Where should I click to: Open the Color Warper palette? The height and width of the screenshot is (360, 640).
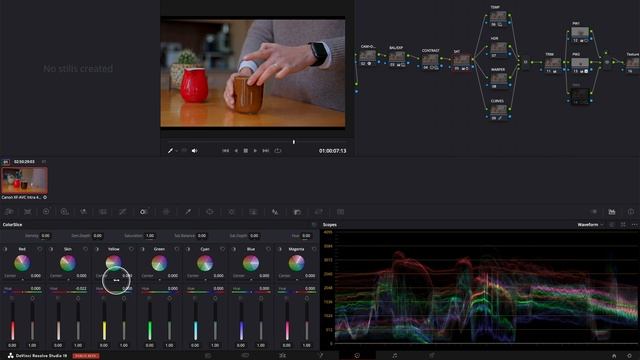166,212
